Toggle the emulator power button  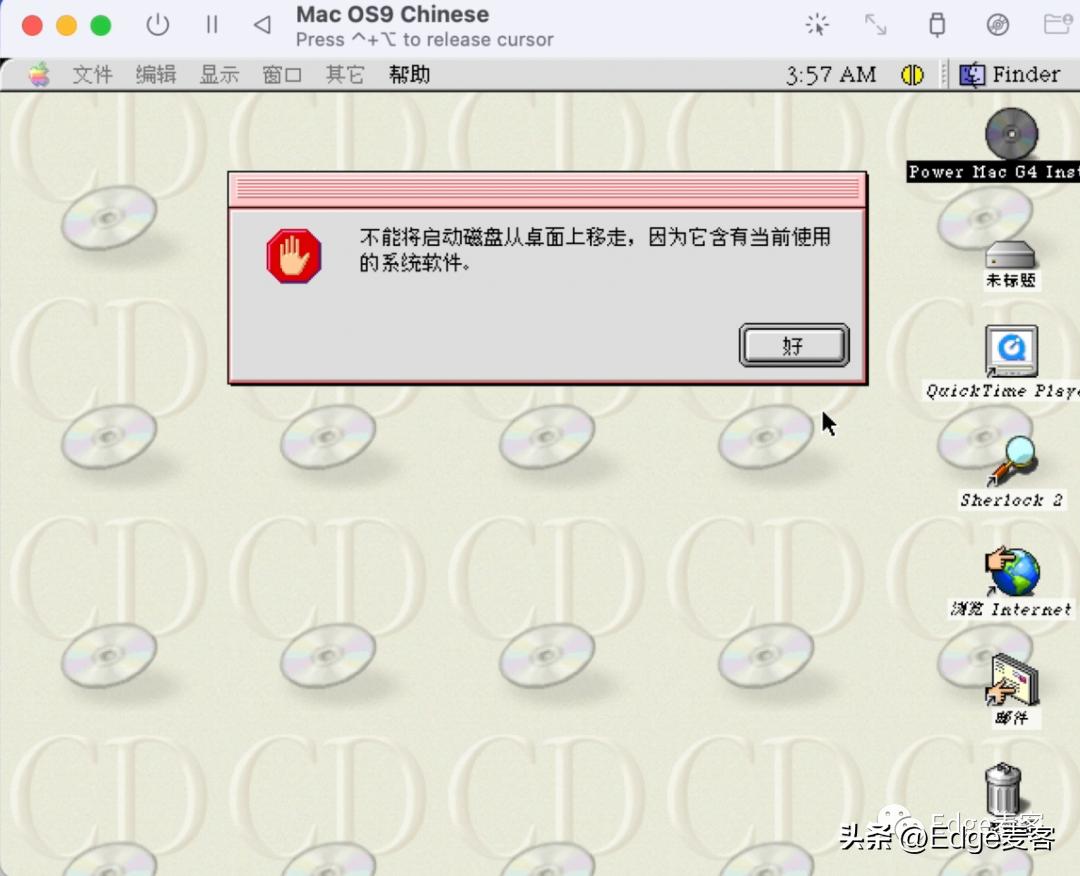tap(157, 26)
